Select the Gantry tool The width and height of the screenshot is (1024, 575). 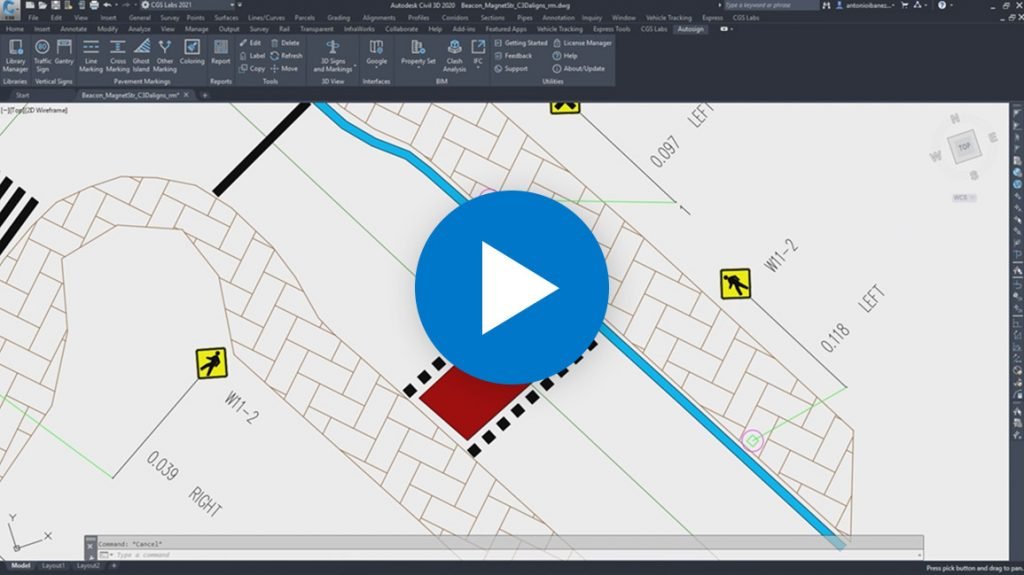(64, 52)
